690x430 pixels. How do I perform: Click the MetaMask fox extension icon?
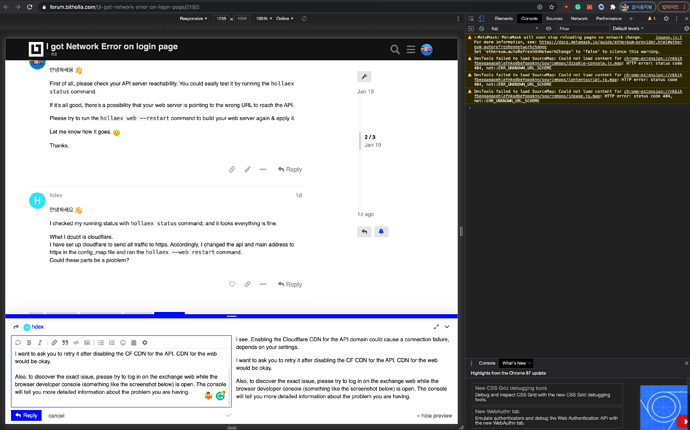point(589,7)
